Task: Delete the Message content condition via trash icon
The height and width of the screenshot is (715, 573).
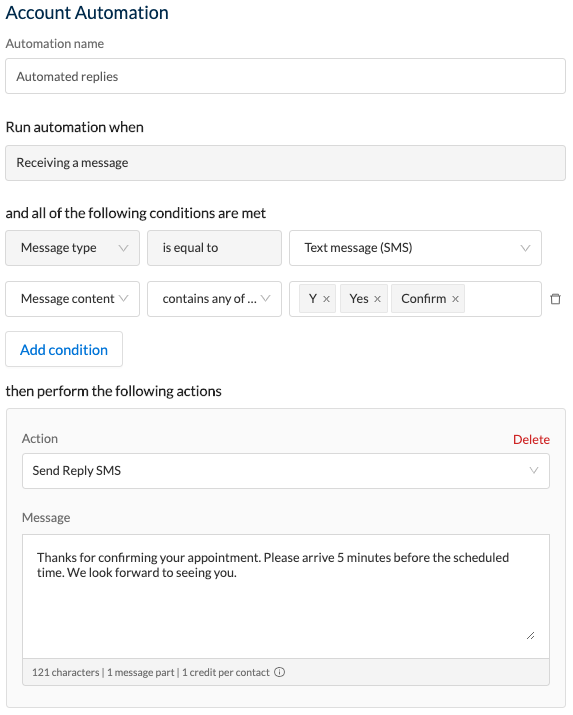Action: pyautogui.click(x=555, y=299)
